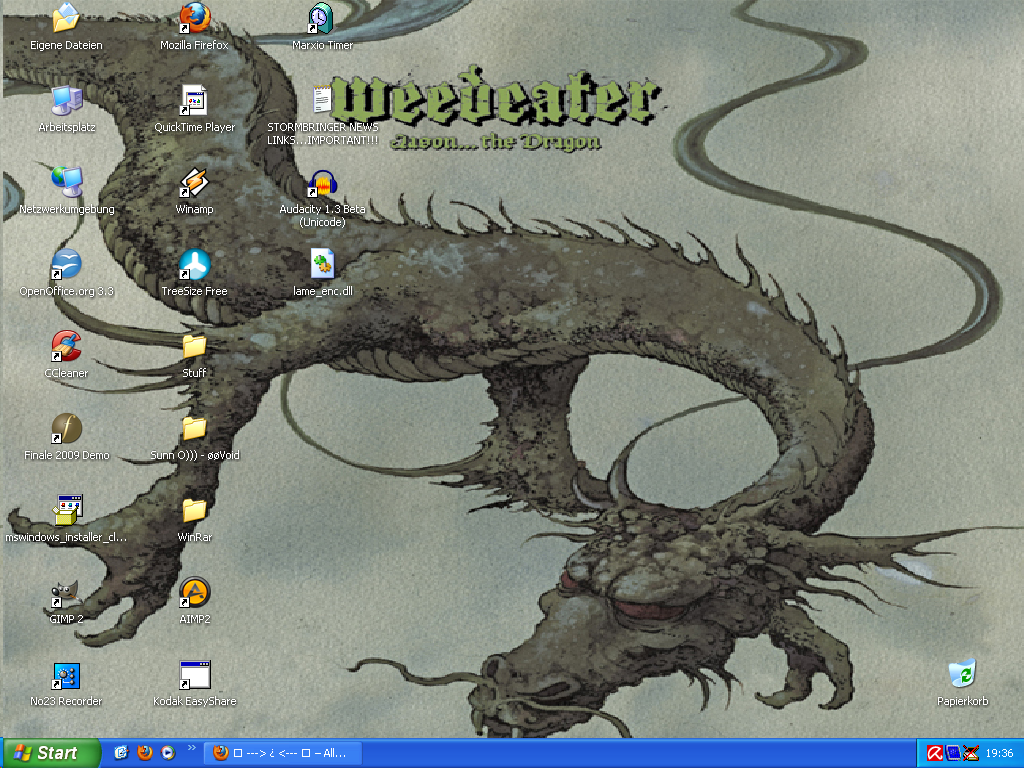Image resolution: width=1024 pixels, height=768 pixels.
Task: Launch Windows Media Player from quick launch
Action: point(168,753)
